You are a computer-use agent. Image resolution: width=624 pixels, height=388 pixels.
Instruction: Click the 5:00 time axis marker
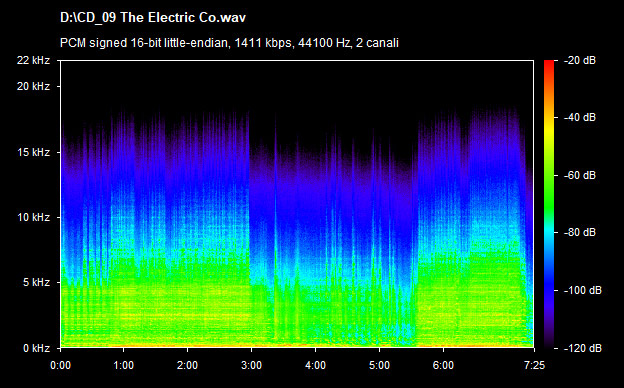379,365
